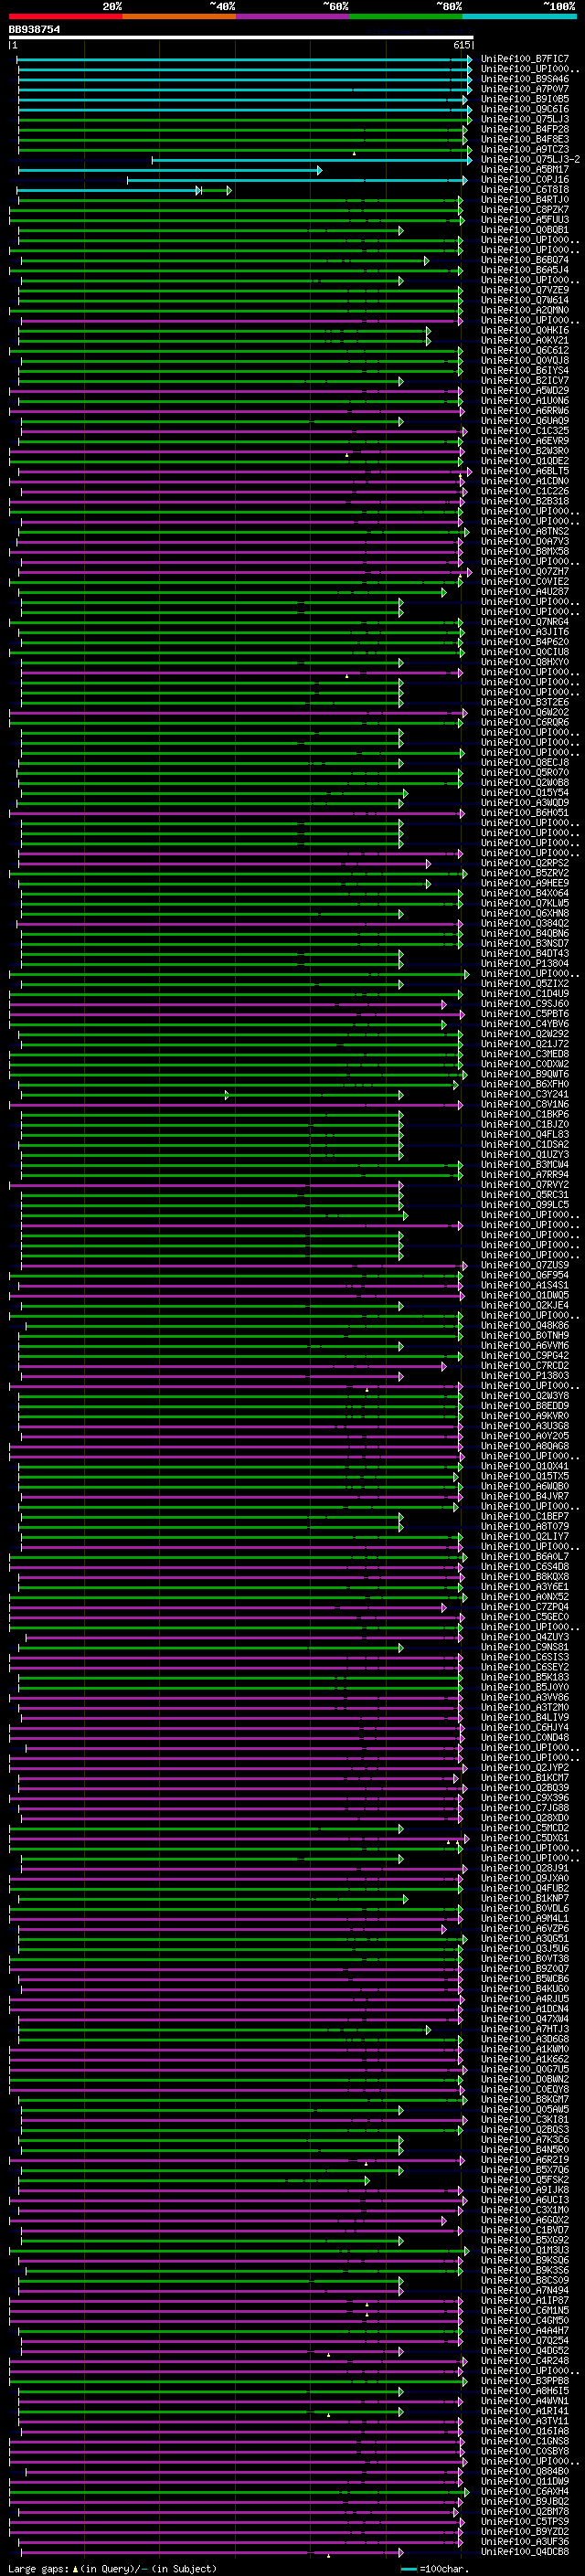Screen dimensions: 585x2576
Task: Select label UniRef100_B4P620
Action: [525, 642]
